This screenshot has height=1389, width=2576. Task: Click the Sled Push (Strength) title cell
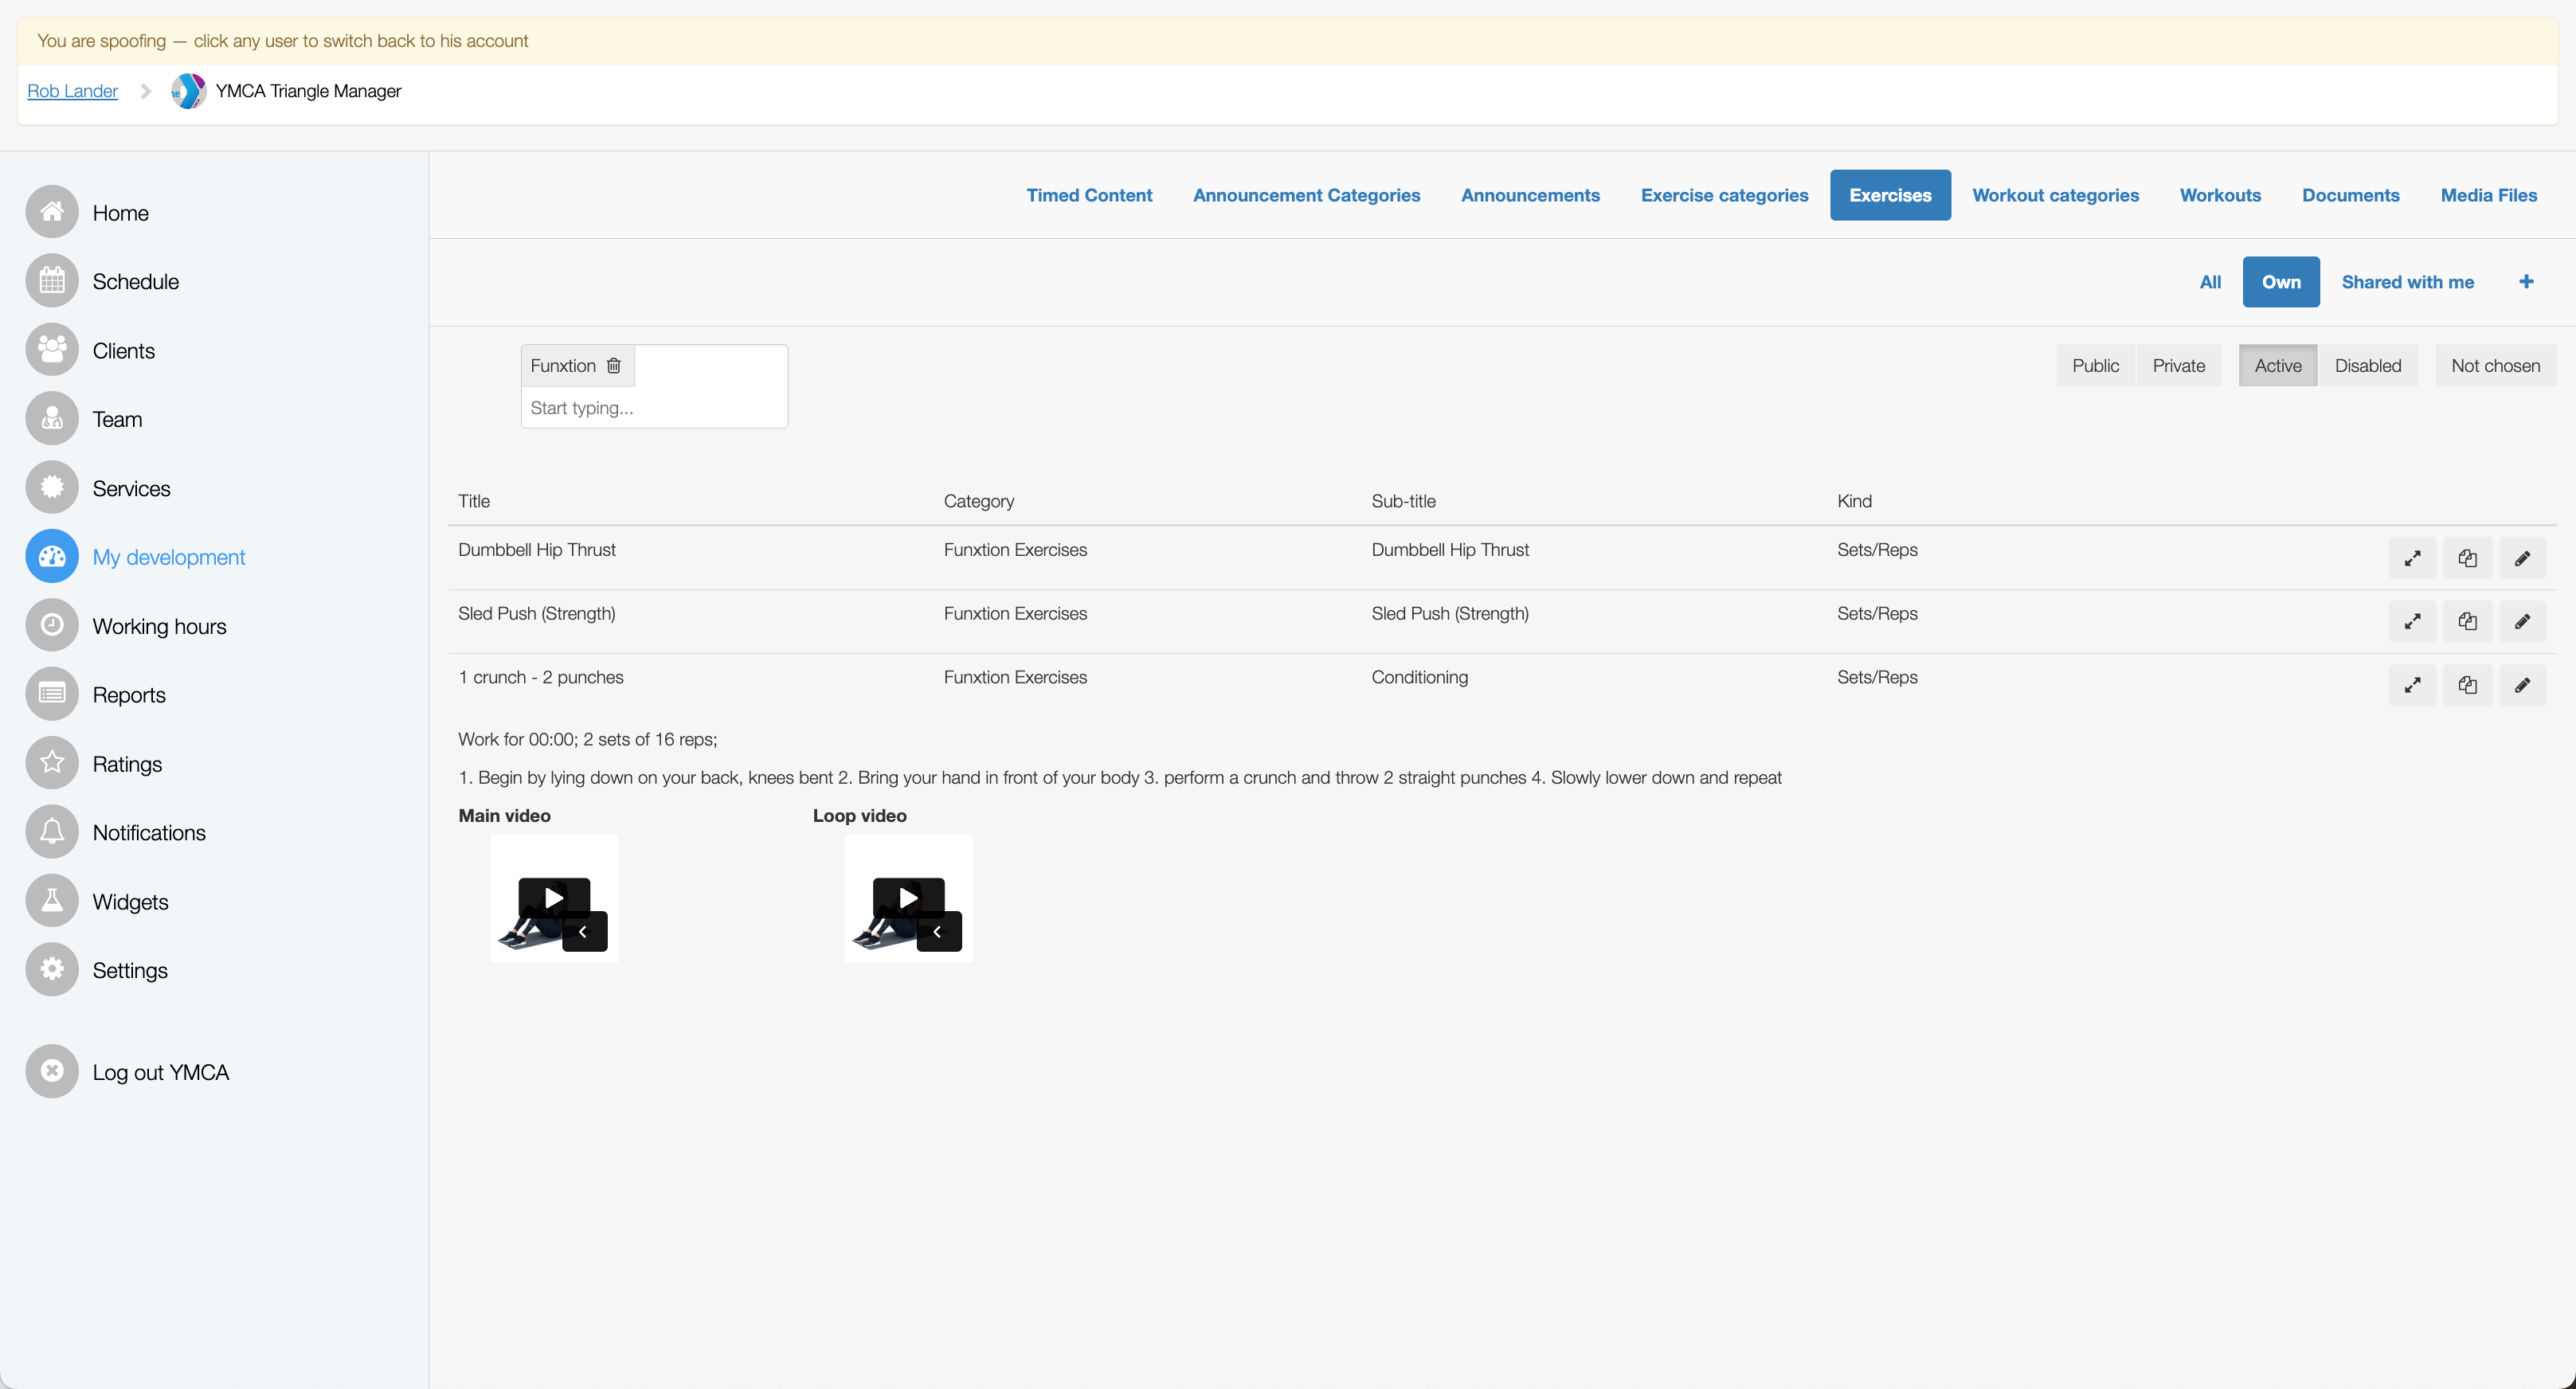pyautogui.click(x=537, y=614)
